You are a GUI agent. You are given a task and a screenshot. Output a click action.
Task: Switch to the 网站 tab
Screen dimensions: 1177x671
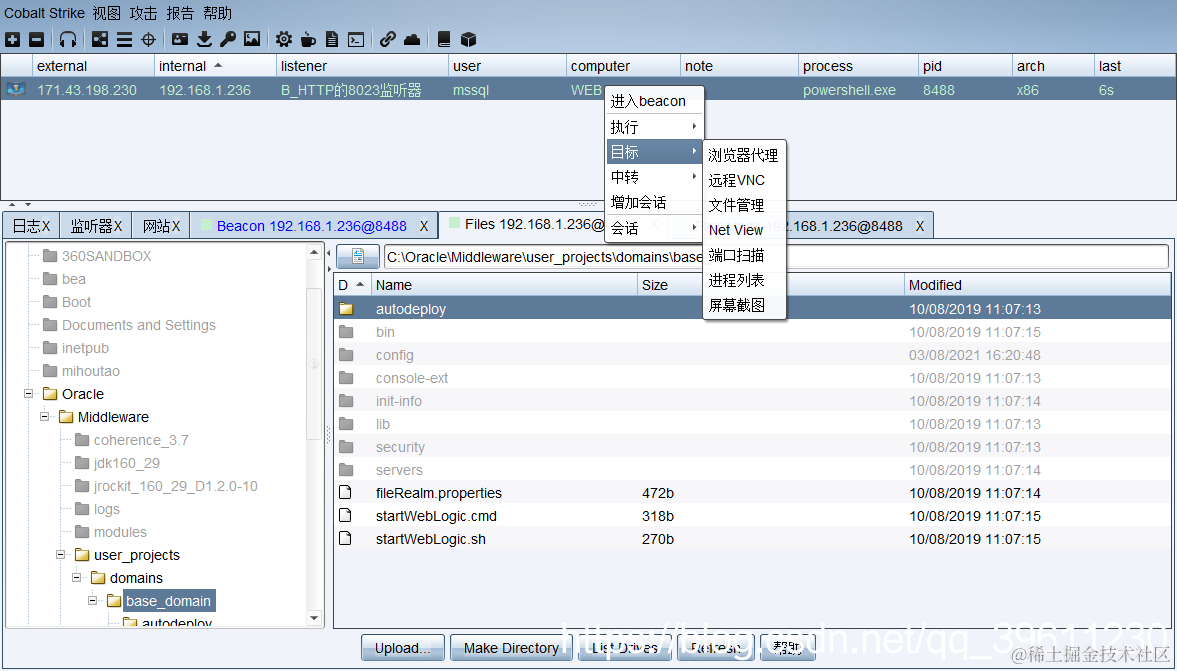[x=161, y=226]
